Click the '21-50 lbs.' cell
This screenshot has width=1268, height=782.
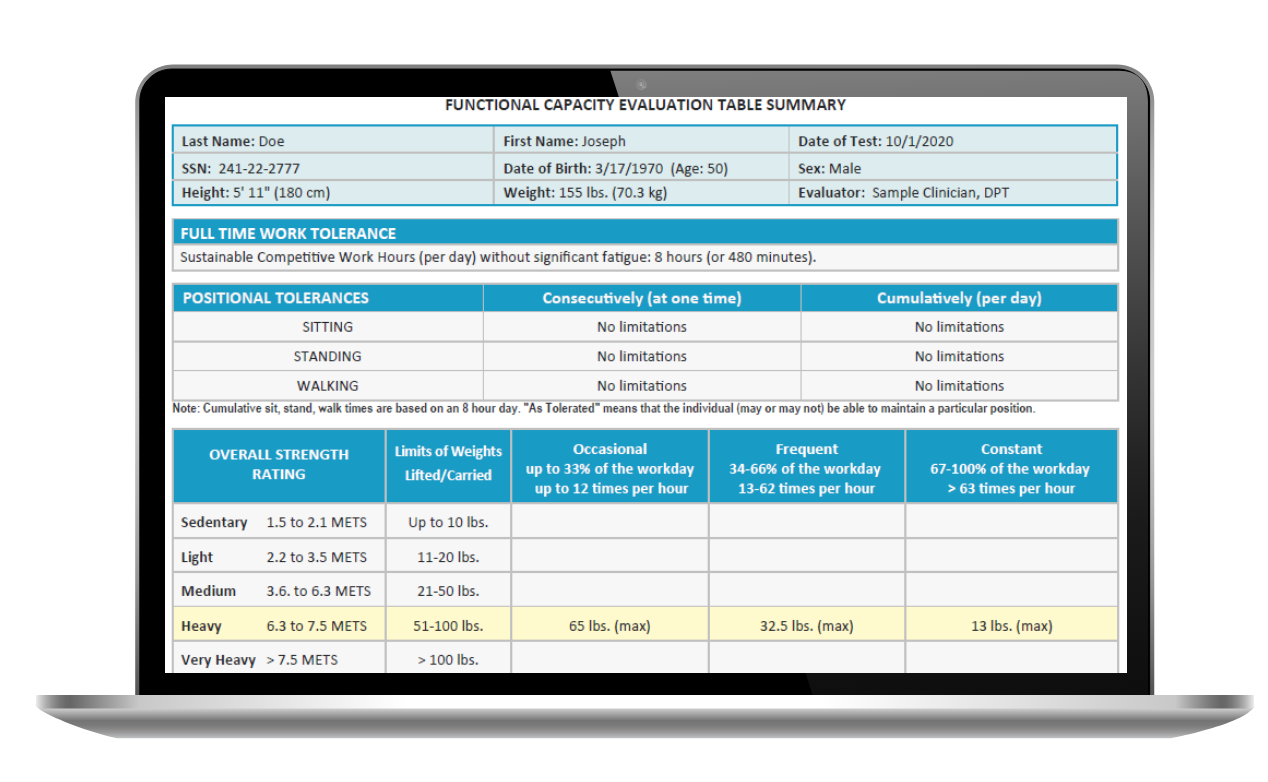coord(448,591)
